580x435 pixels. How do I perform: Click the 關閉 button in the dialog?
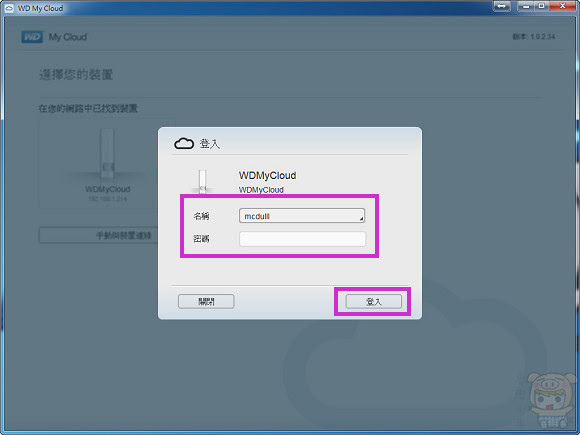tap(206, 301)
